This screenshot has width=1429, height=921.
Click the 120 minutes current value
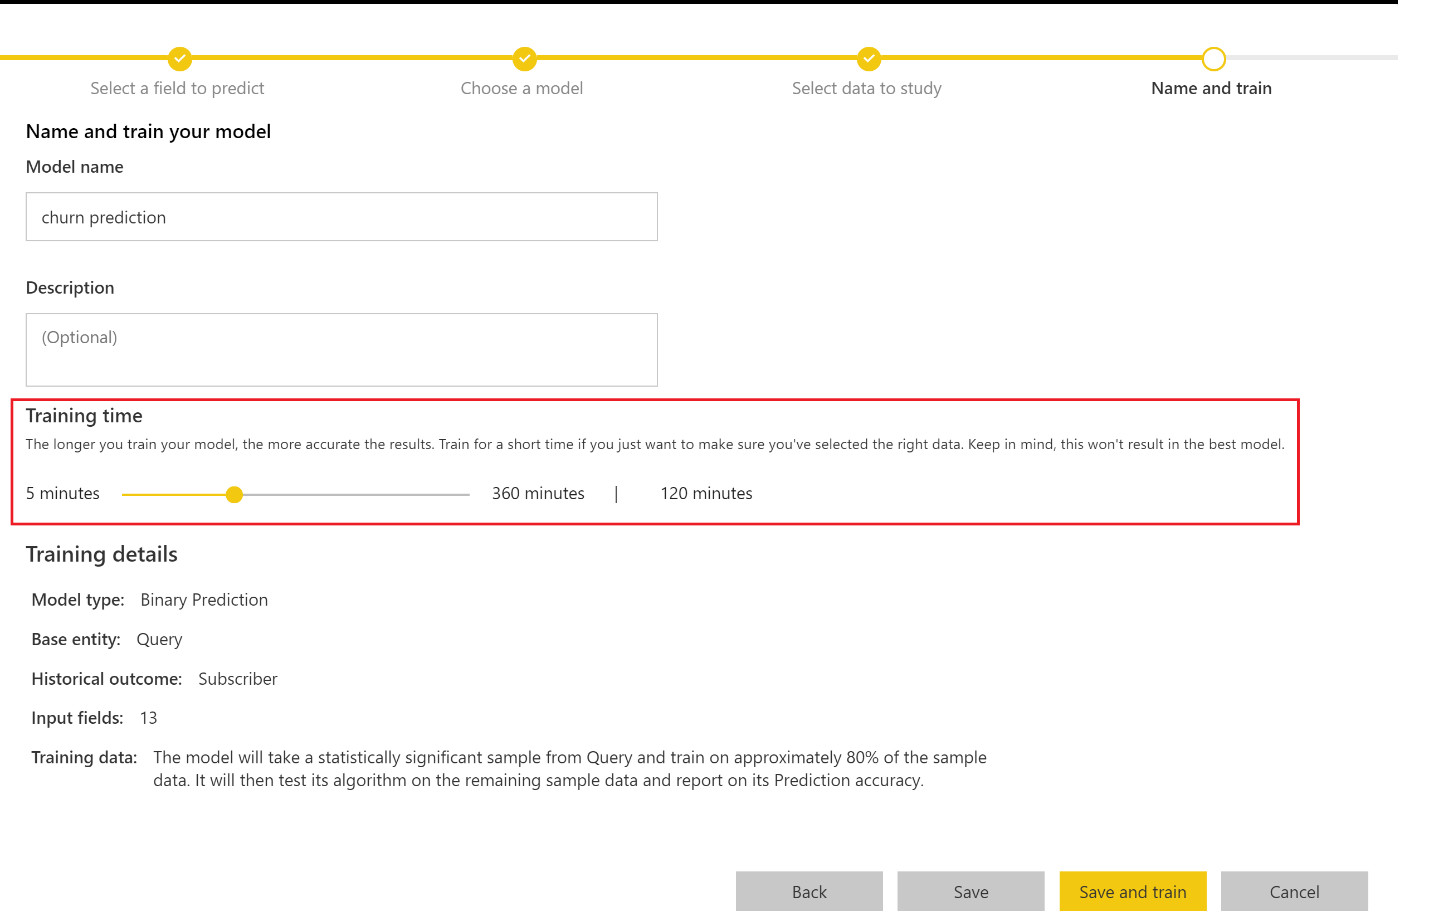tap(706, 493)
